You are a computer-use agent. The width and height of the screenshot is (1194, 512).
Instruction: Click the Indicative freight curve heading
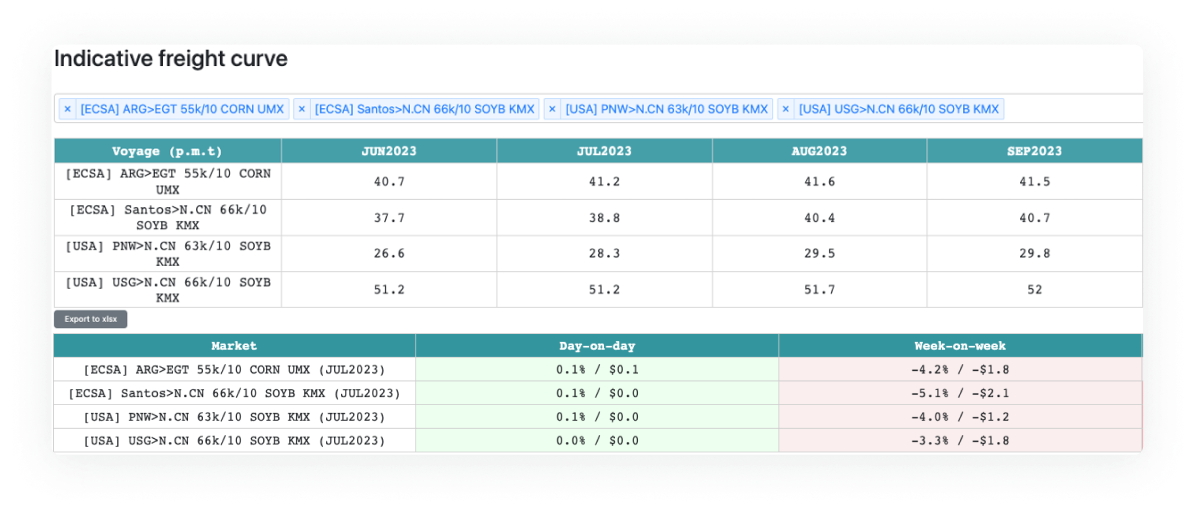tap(171, 59)
